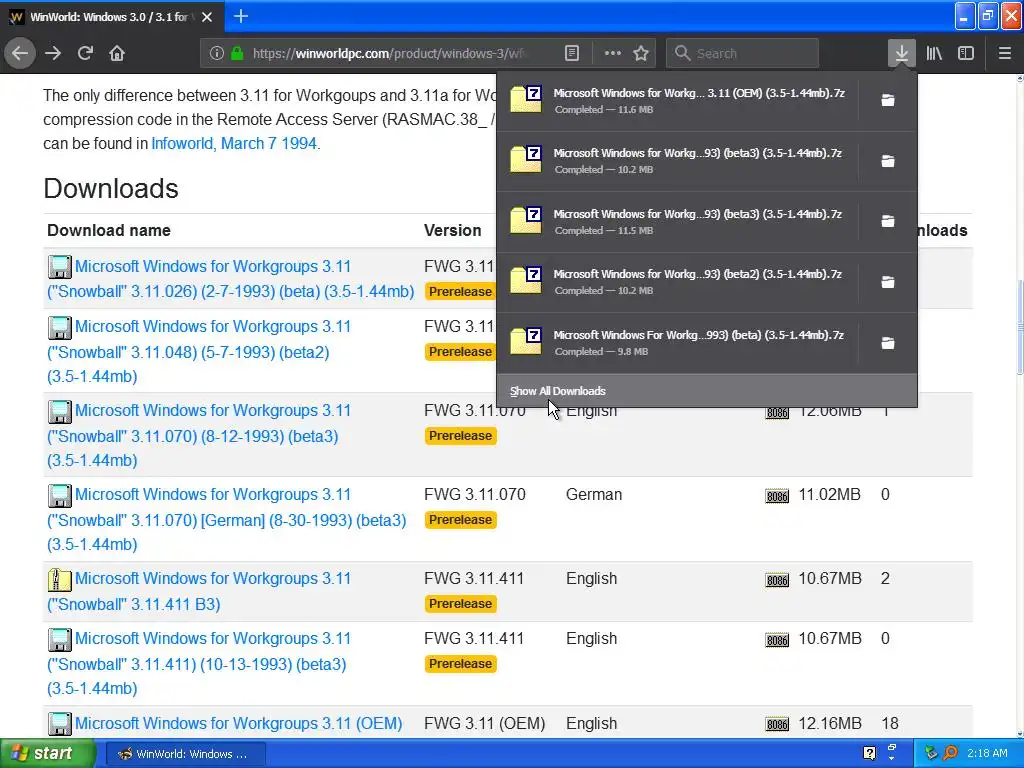Open the downloaded 10.2 MB beta3 7z file
1024x768 pixels.
[x=677, y=161]
